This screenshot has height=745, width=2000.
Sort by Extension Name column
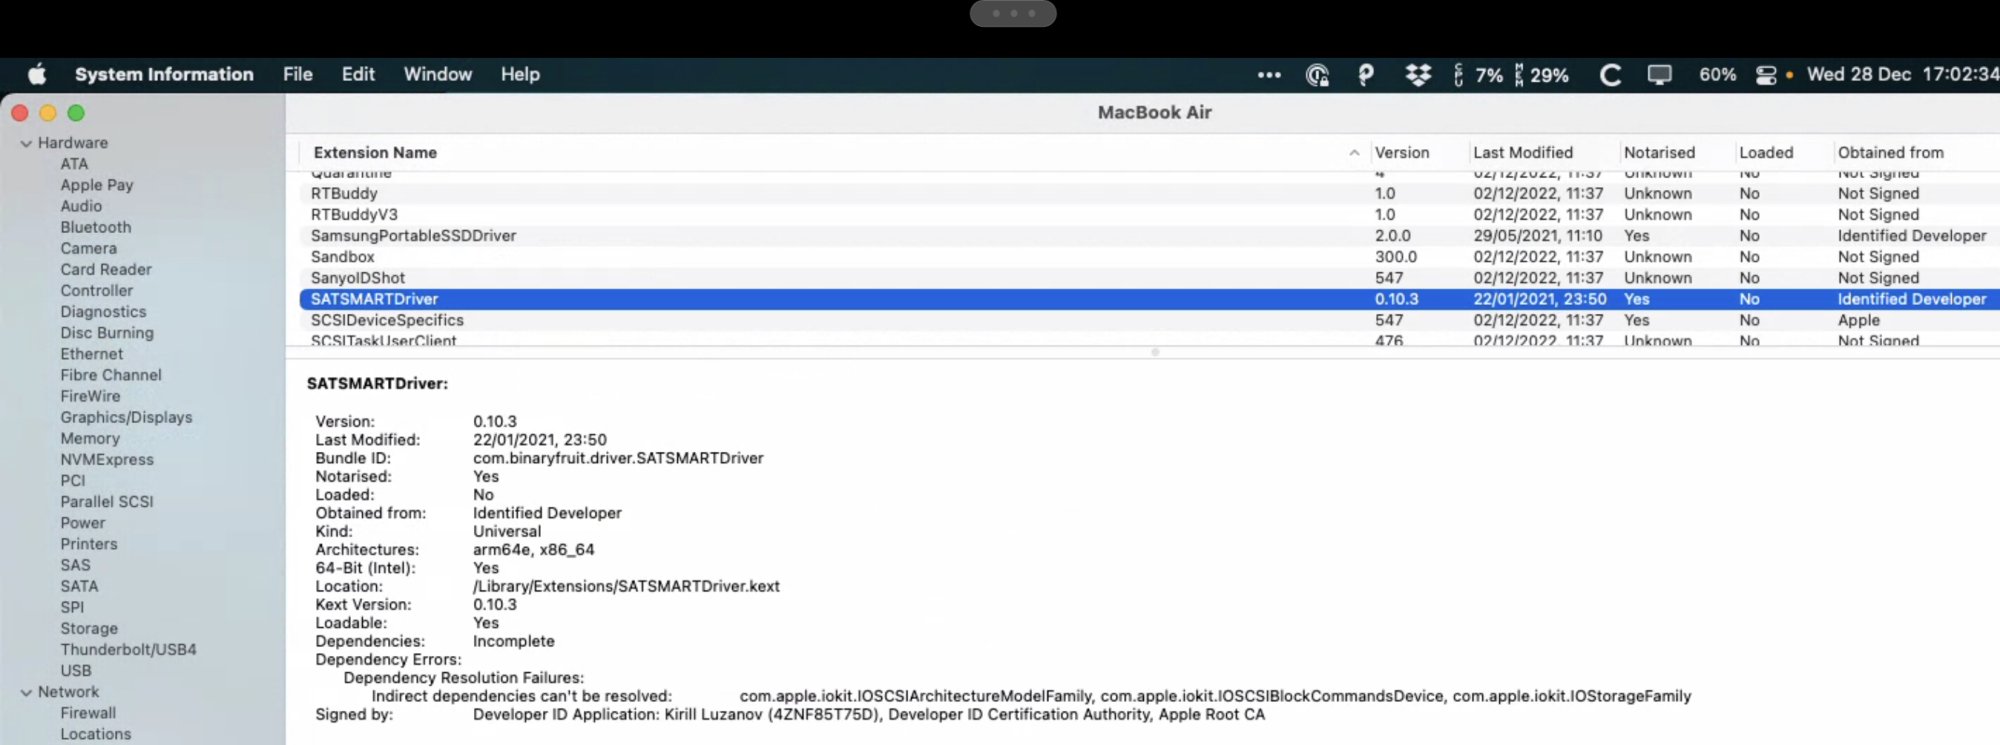click(x=375, y=152)
